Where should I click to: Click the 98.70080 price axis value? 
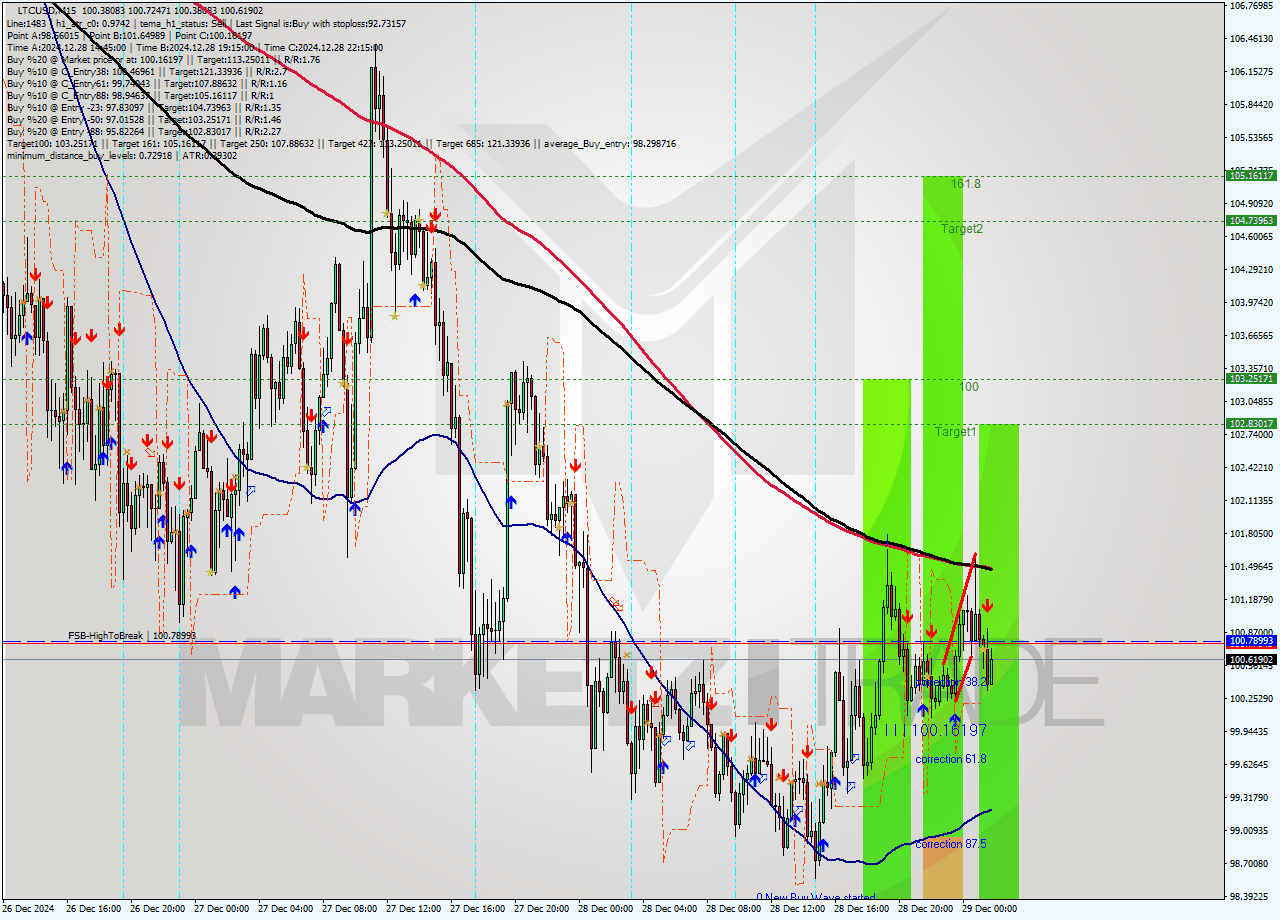pos(1251,864)
